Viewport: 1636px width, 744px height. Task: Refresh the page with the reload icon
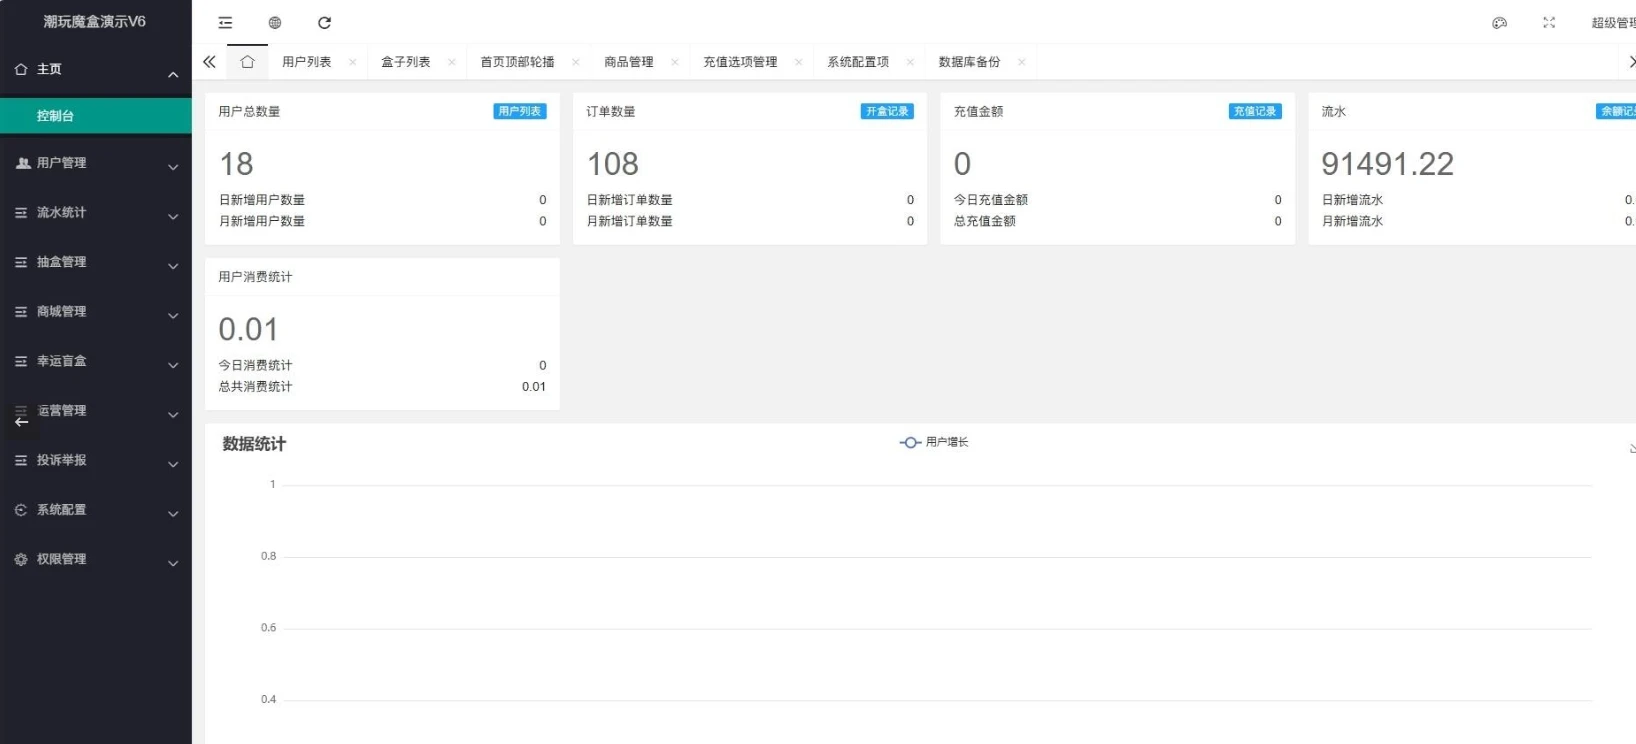tap(324, 22)
